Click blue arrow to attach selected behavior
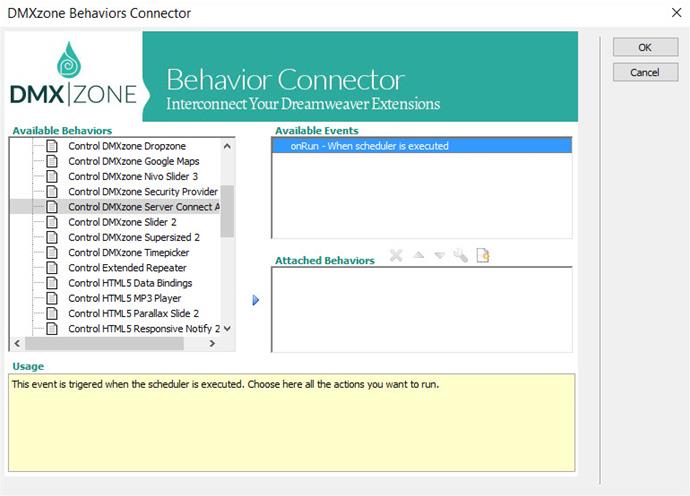690x496 pixels. click(256, 300)
